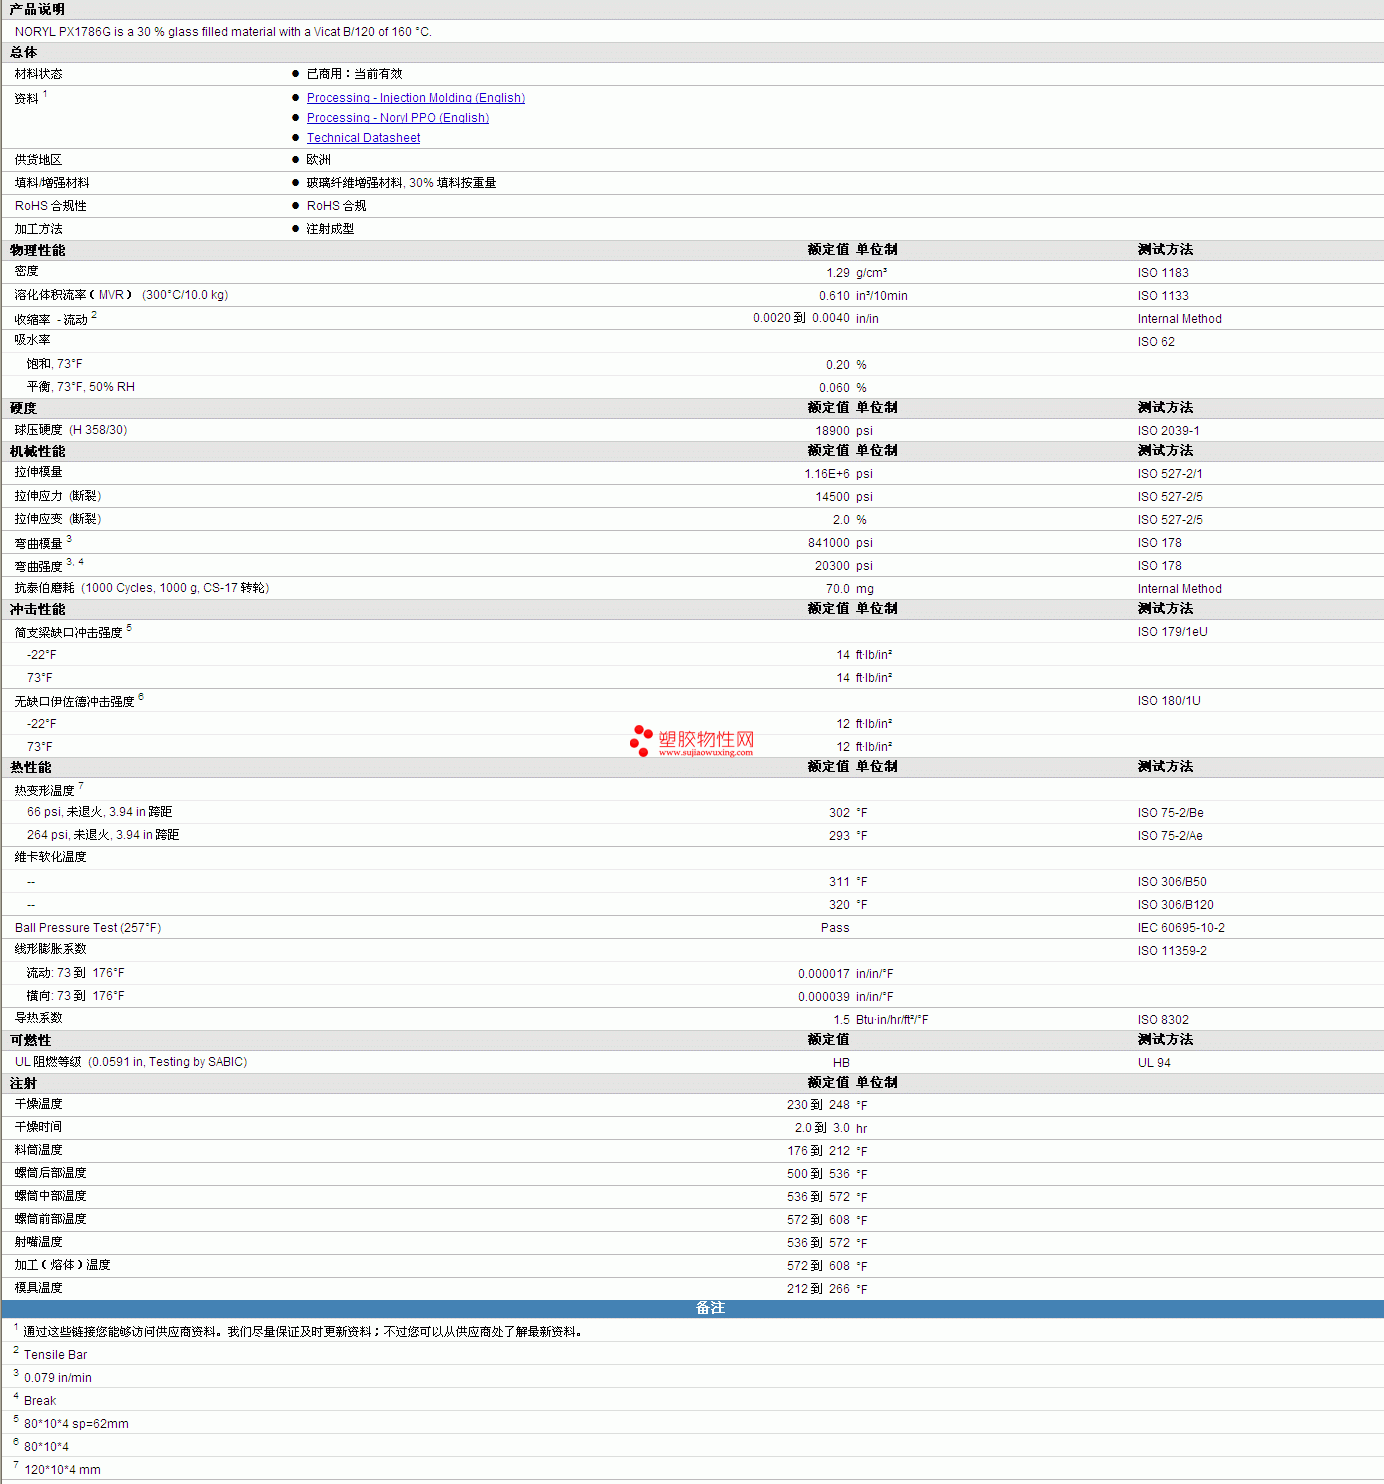Screen dimensions: 1384x1484
Task: Select the 可燃性 section header
Action: (x=31, y=1040)
